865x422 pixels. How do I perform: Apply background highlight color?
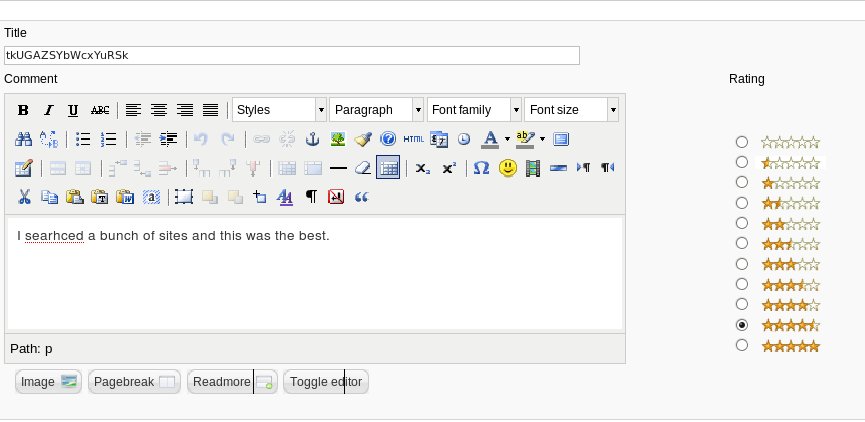pyautogui.click(x=525, y=139)
